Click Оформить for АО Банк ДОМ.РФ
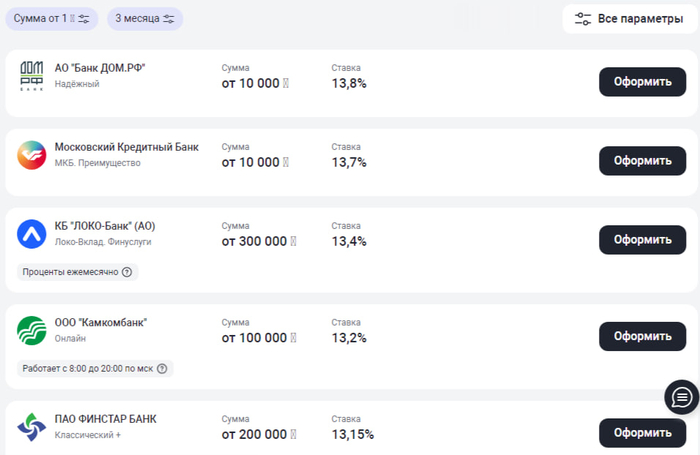 pyautogui.click(x=642, y=82)
